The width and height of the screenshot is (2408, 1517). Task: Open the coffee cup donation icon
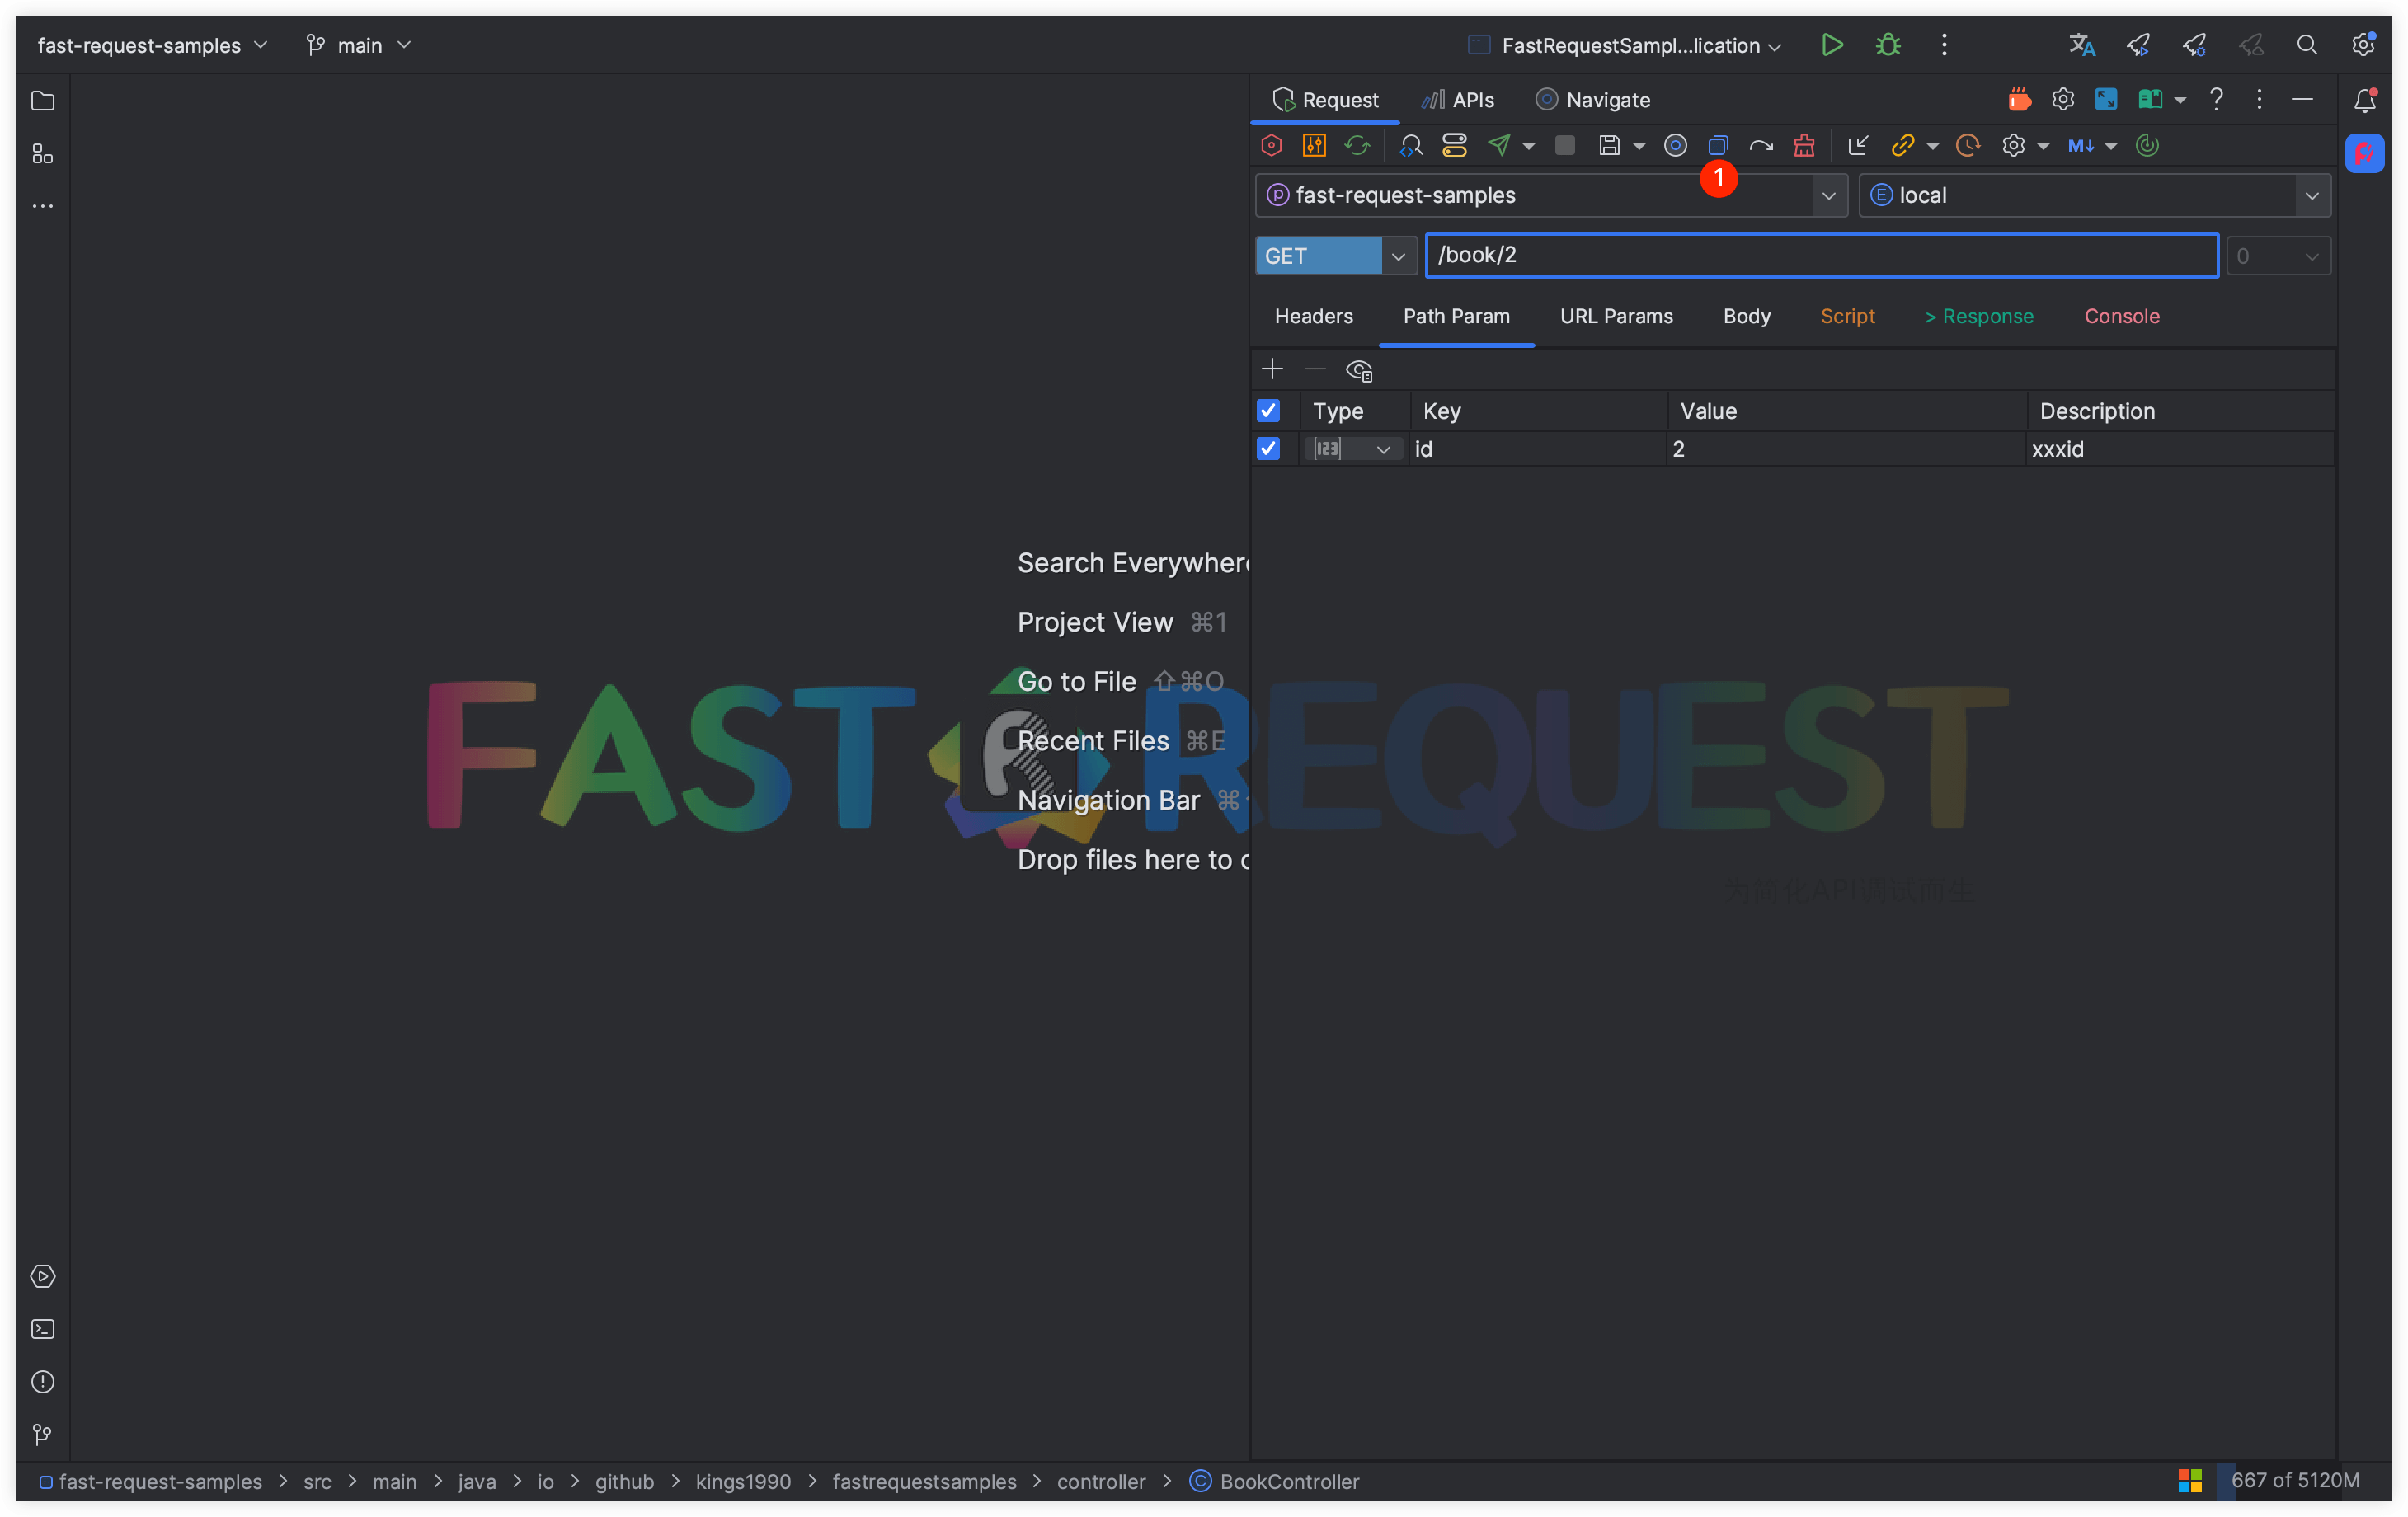coord(2019,99)
